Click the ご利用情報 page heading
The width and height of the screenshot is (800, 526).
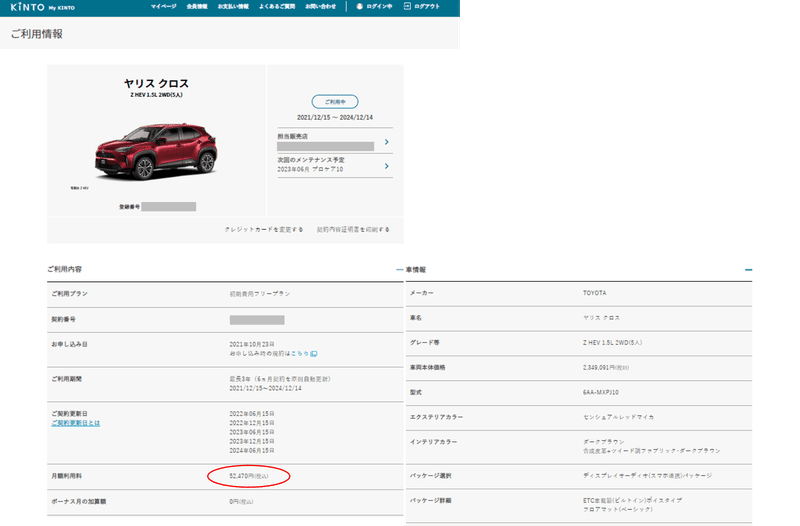[x=37, y=34]
